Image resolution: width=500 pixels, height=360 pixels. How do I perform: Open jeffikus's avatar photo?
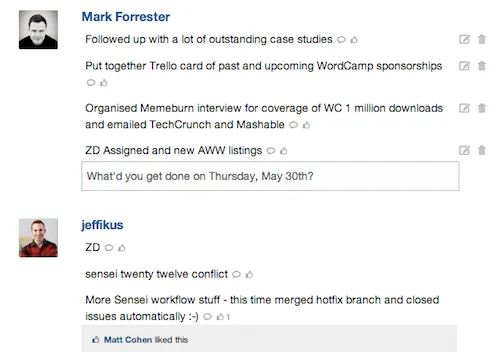38,238
